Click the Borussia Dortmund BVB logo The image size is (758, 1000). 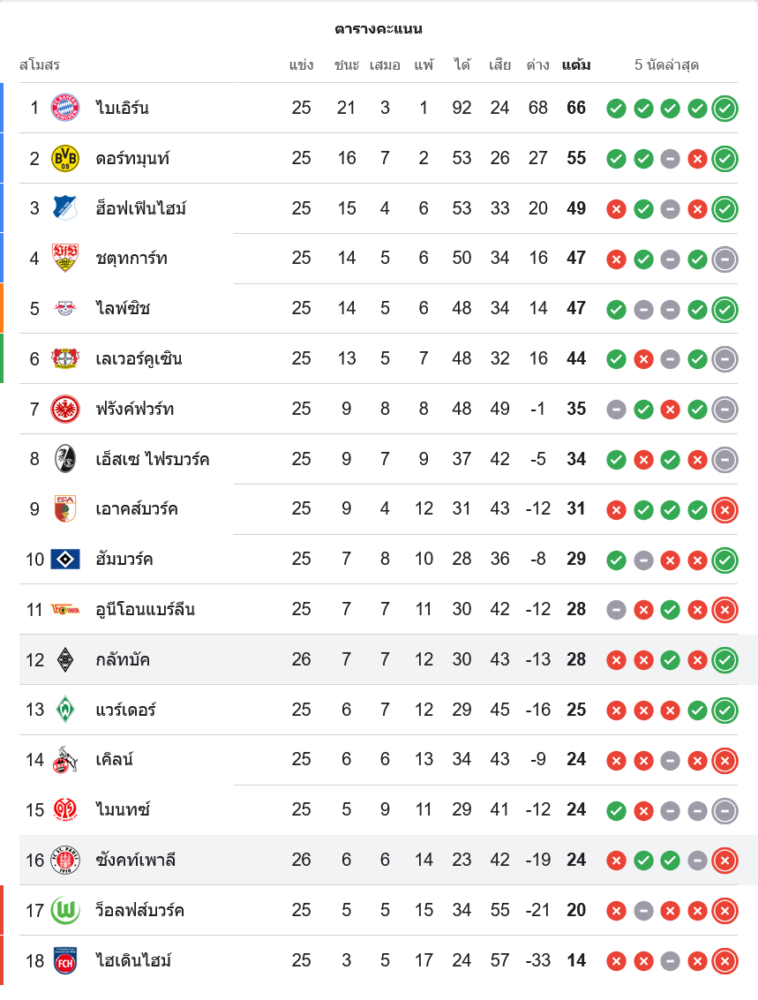click(x=65, y=158)
